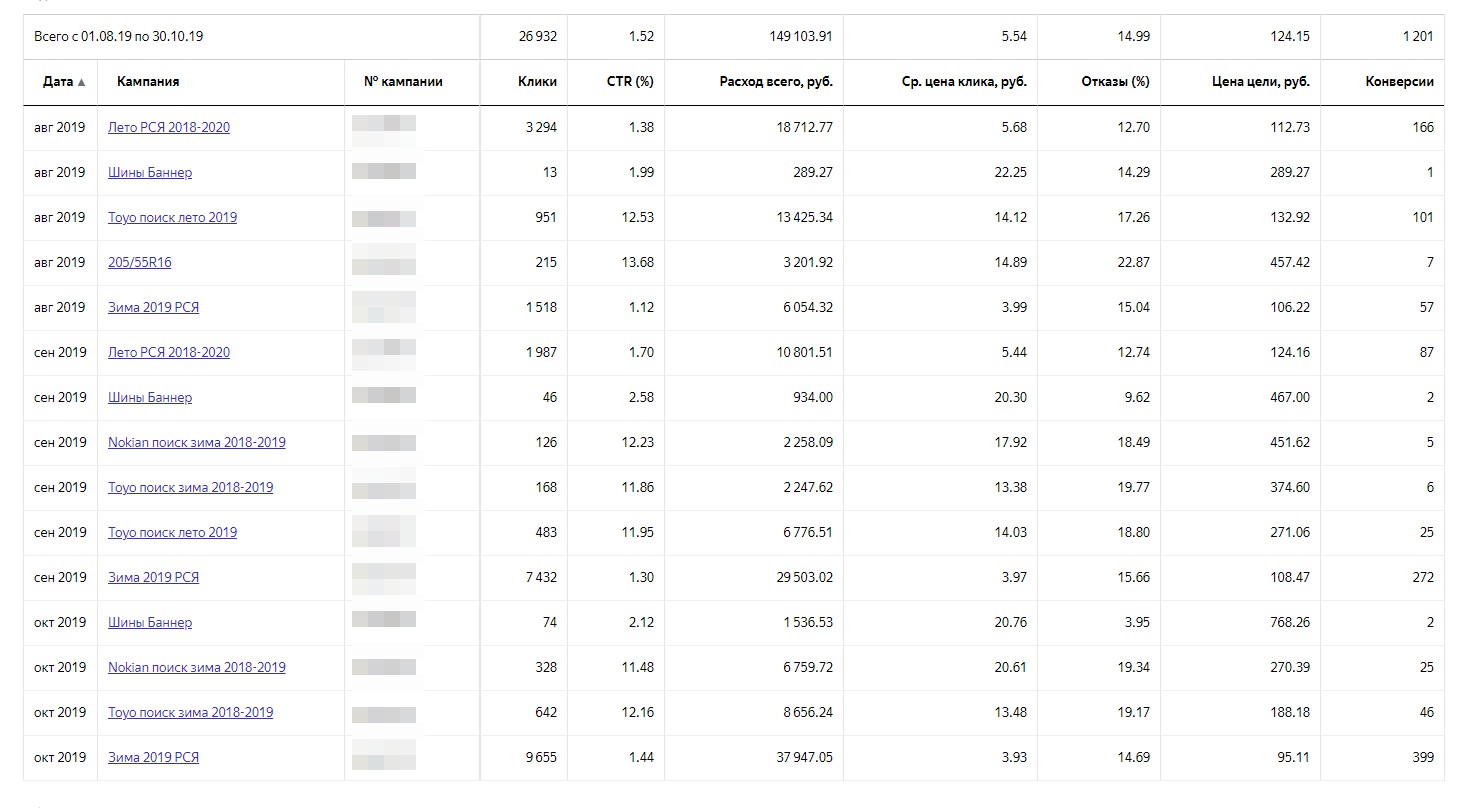Open October's Шины Баннер campaign link
Viewport: 1483px width, 808px height.
150,622
